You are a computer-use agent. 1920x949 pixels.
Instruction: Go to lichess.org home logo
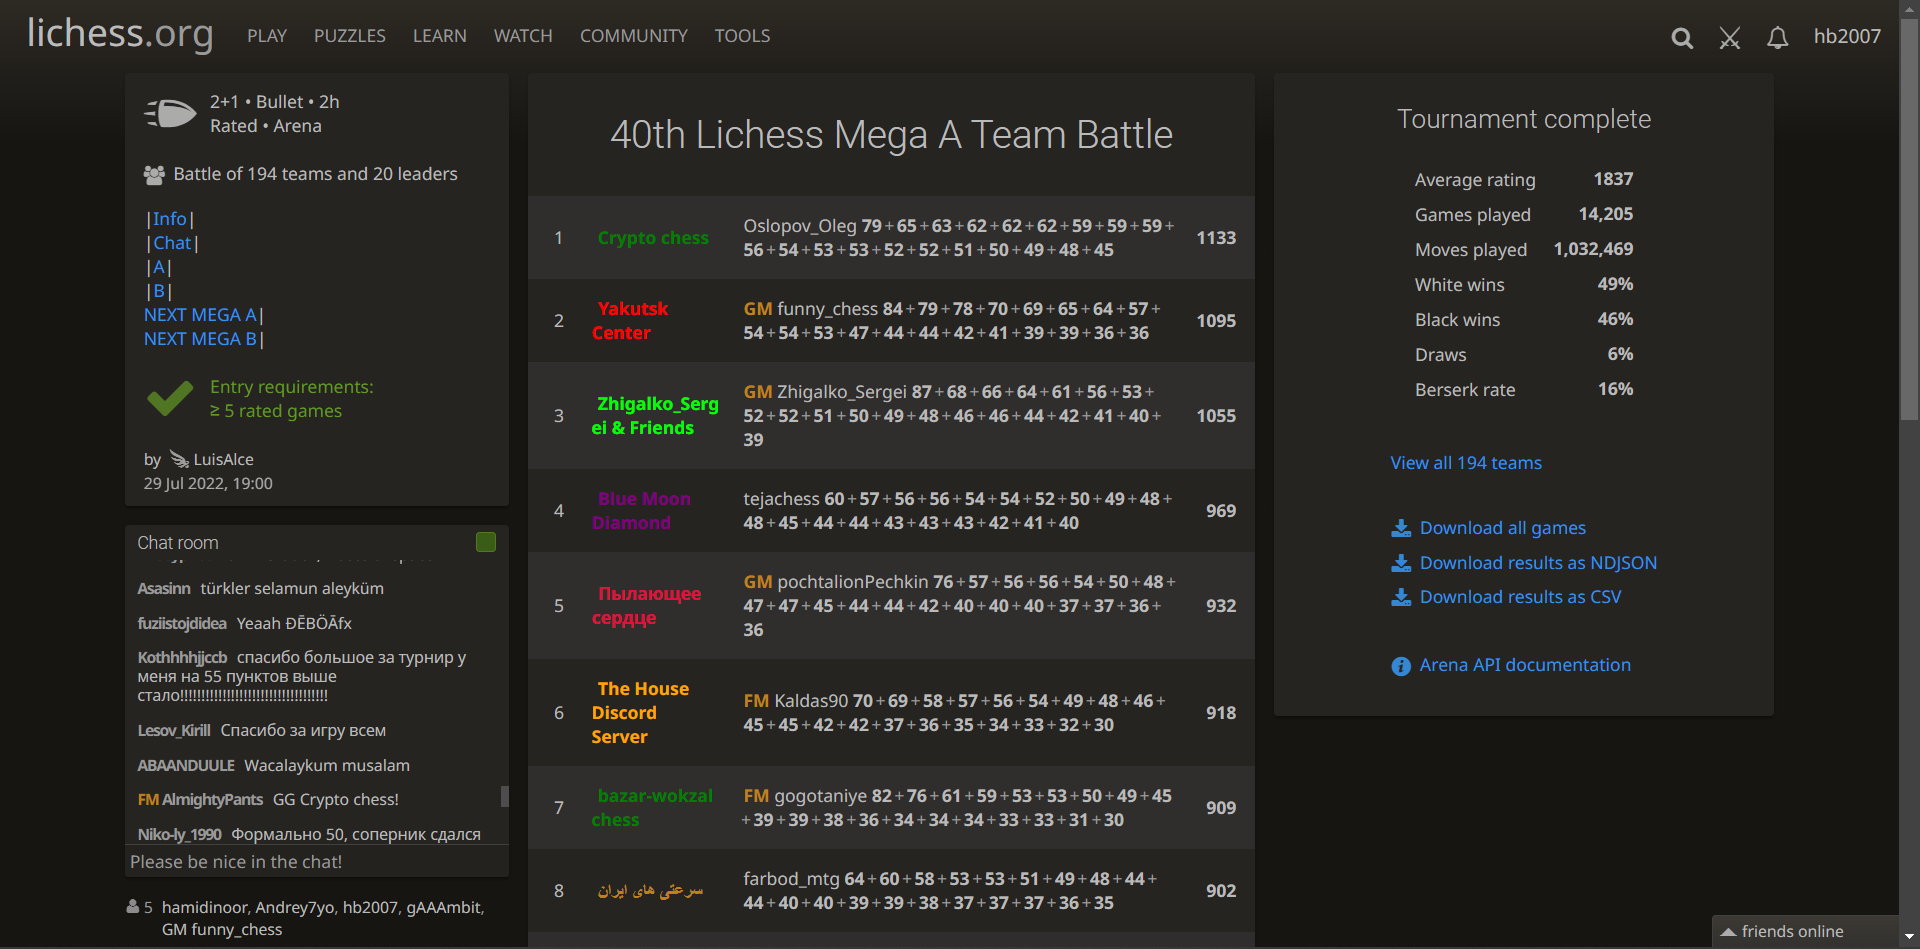click(x=120, y=34)
